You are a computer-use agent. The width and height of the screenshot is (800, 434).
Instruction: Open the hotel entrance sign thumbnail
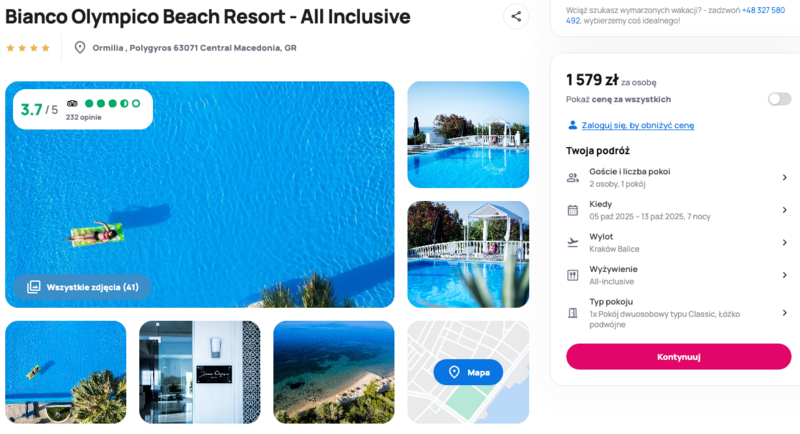(199, 372)
